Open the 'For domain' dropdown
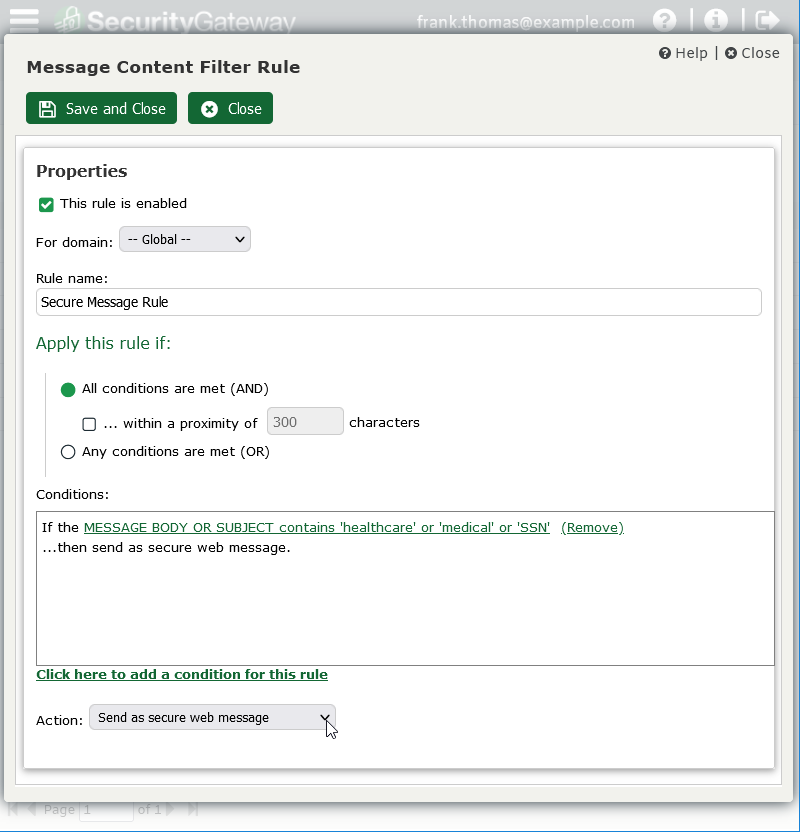This screenshot has width=800, height=832. (x=185, y=239)
